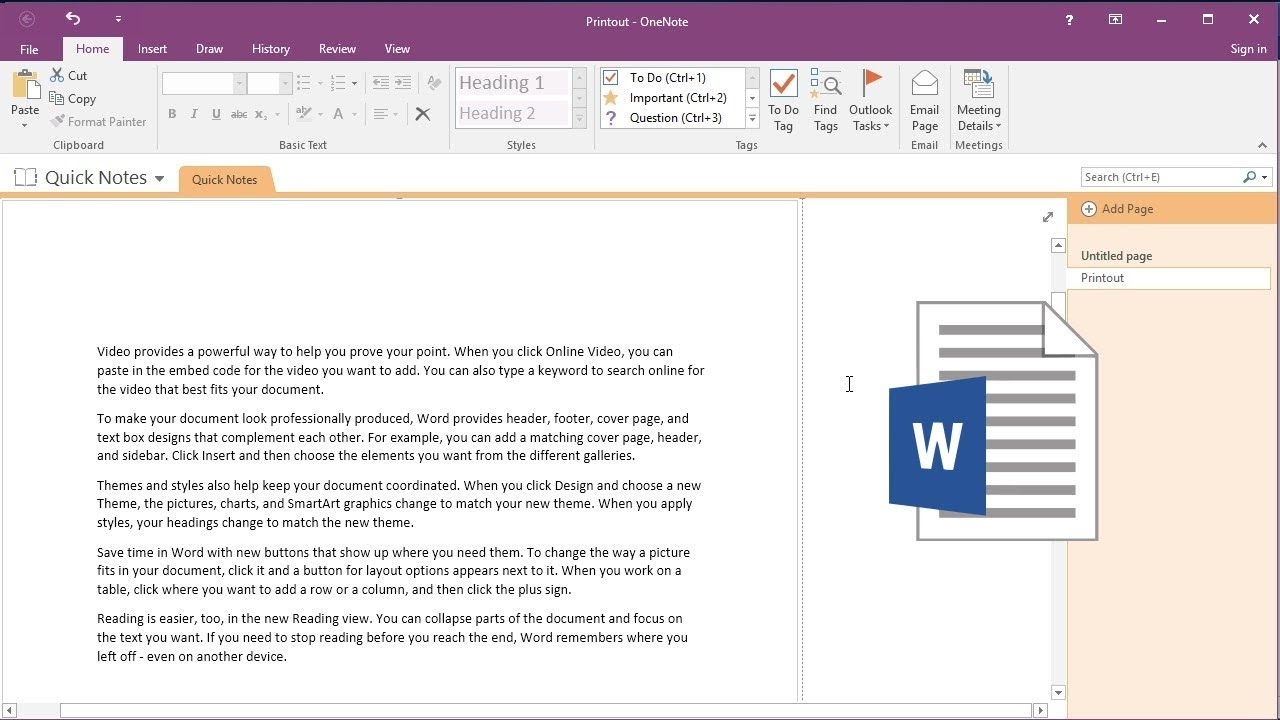Screen dimensions: 1280x720
Task: Open Find Tags pane
Action: tap(826, 100)
